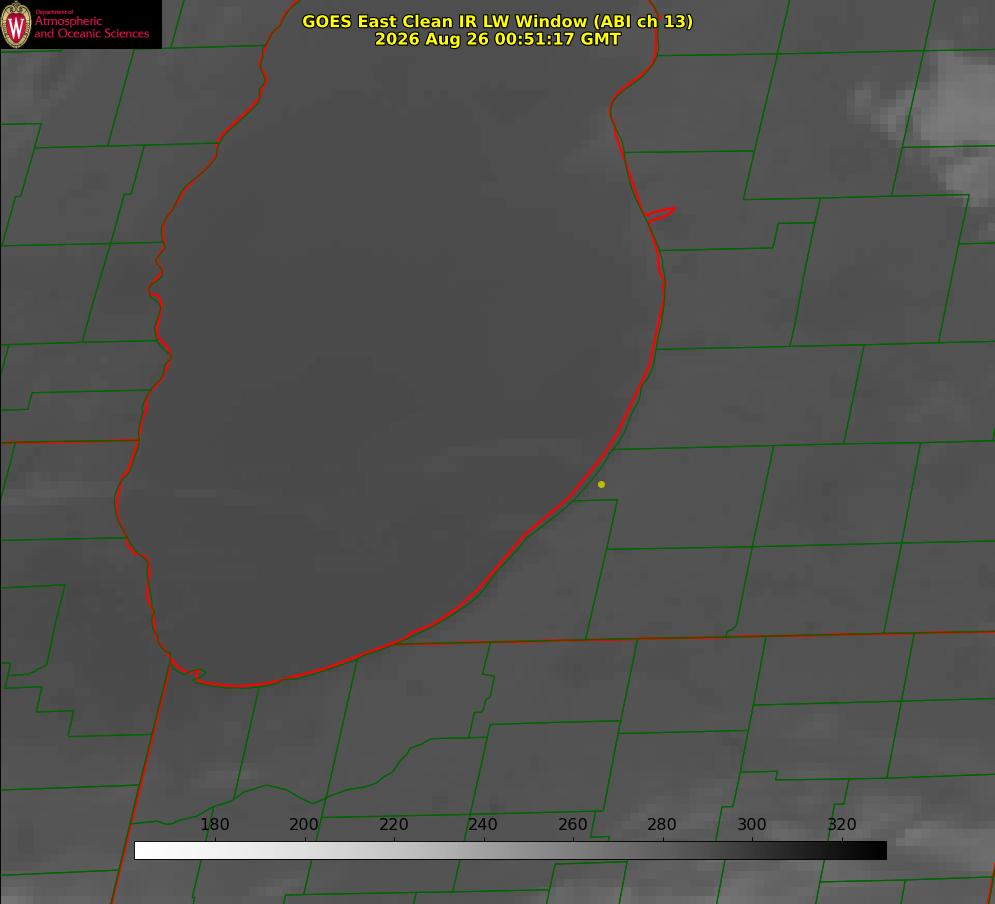Click the Department of label in logo
The height and width of the screenshot is (904, 995).
(54, 12)
